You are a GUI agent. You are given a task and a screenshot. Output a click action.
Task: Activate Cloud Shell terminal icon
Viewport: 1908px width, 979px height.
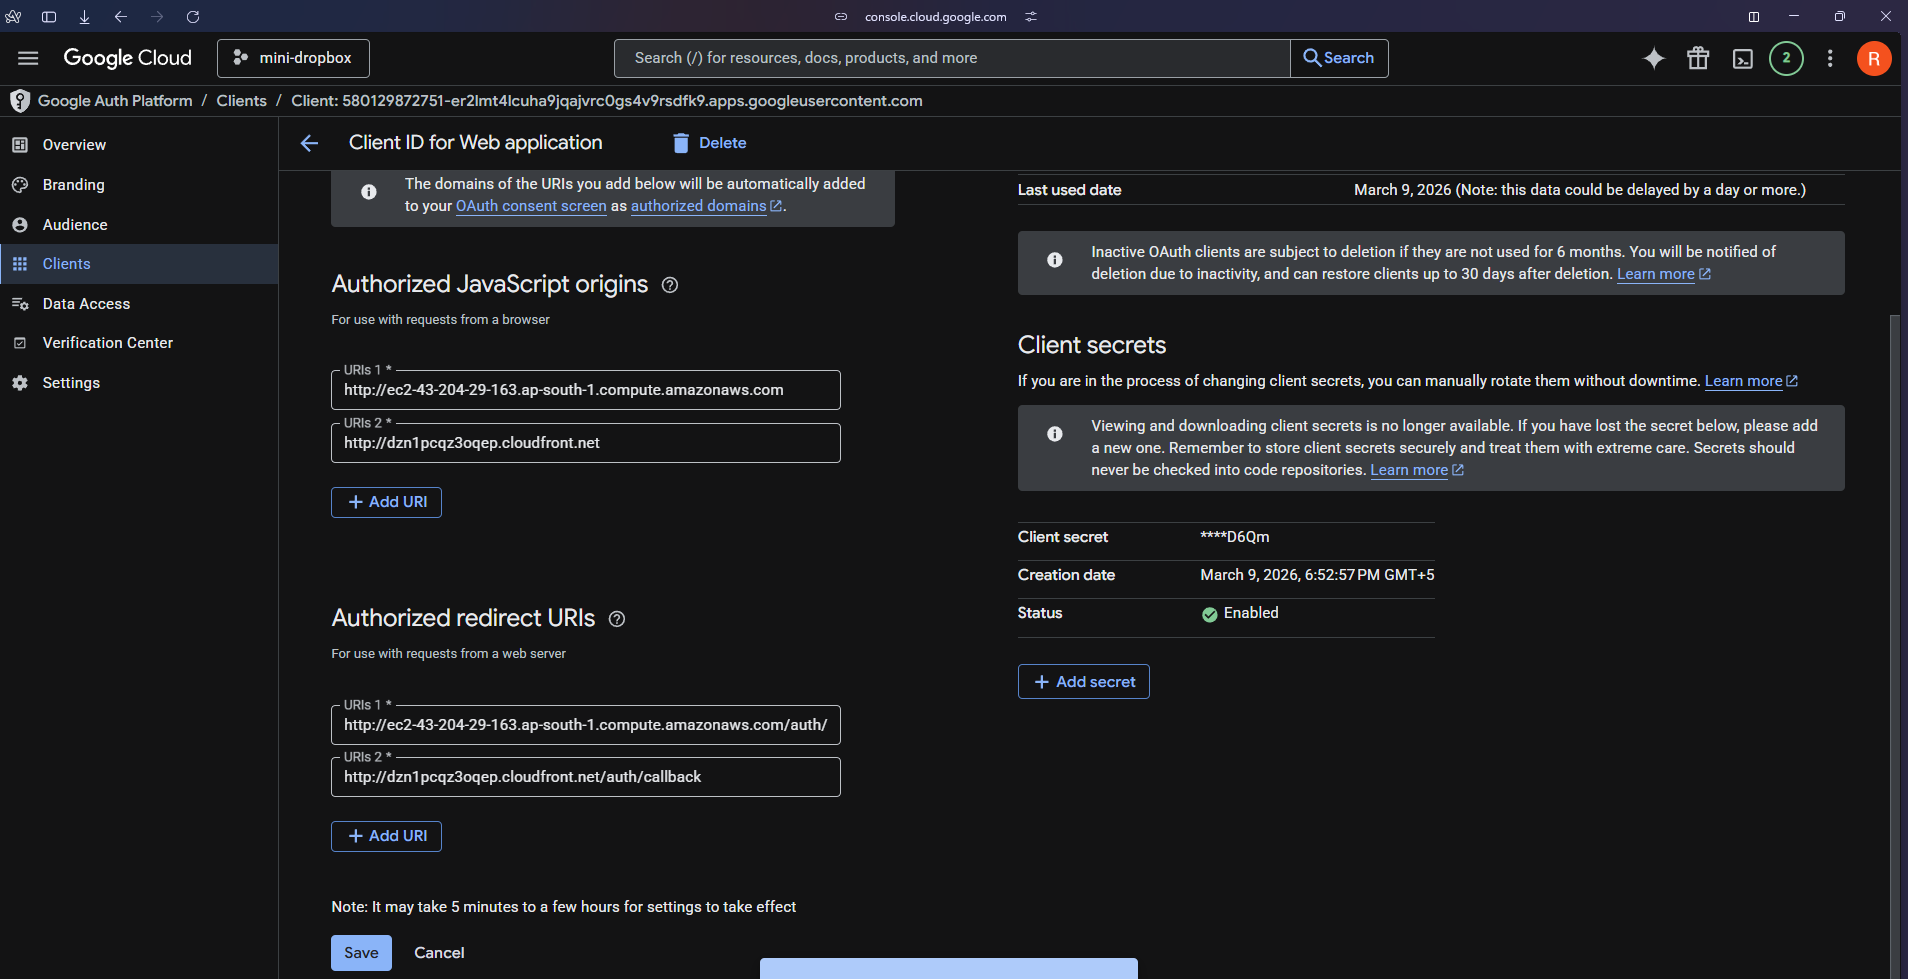(x=1742, y=58)
